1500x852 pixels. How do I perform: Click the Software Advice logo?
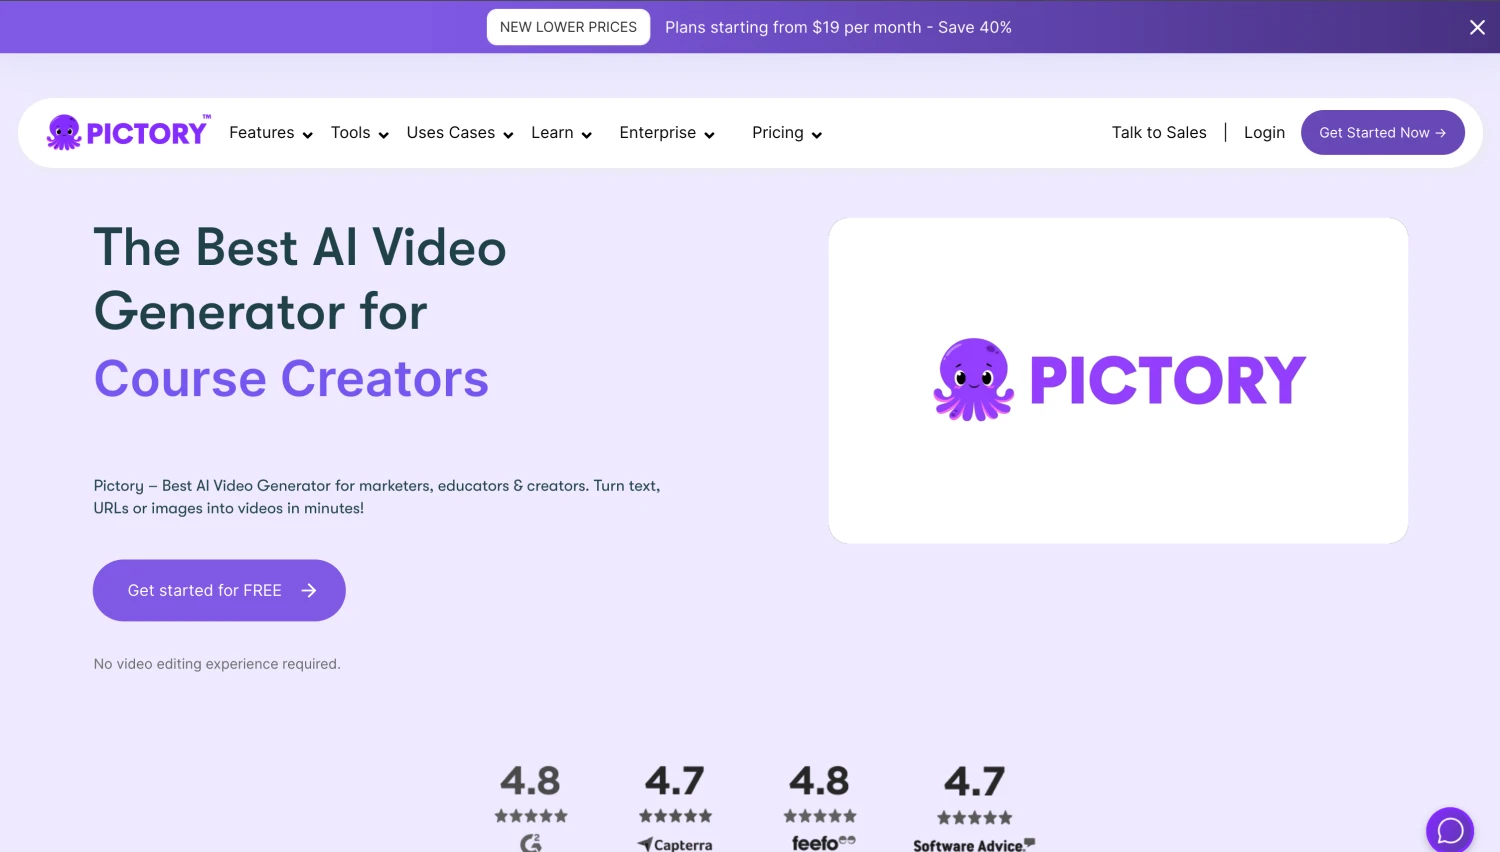(x=973, y=845)
